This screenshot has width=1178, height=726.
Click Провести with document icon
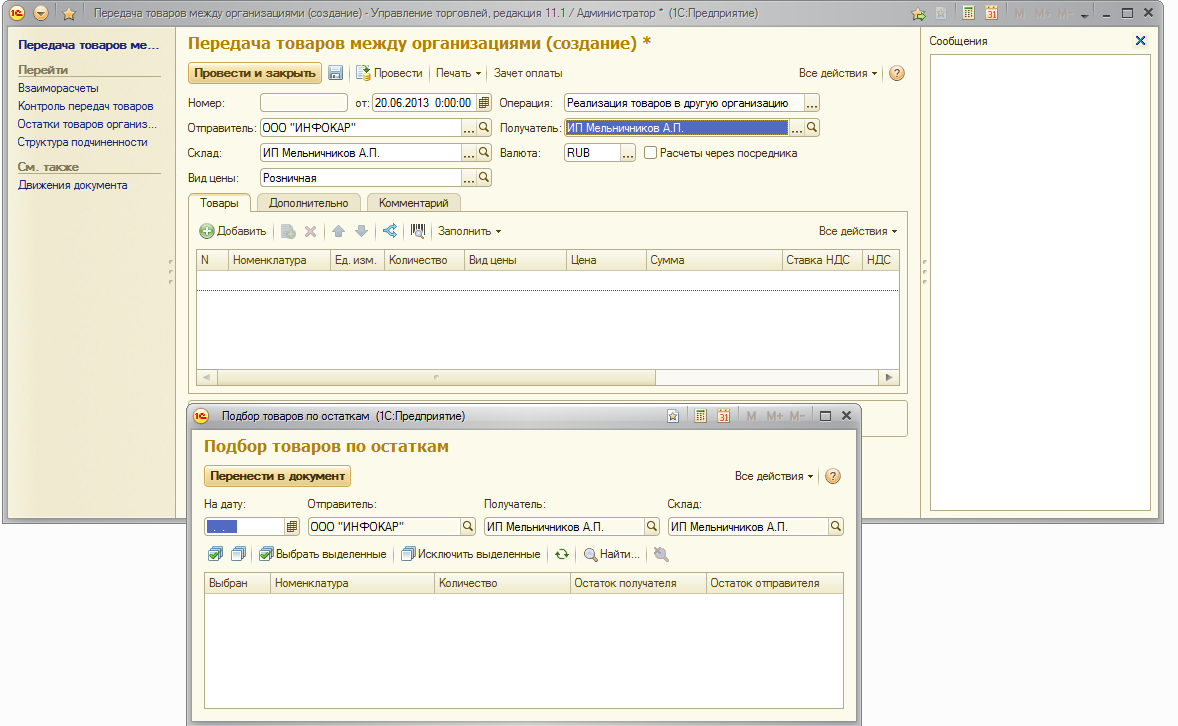click(x=389, y=73)
